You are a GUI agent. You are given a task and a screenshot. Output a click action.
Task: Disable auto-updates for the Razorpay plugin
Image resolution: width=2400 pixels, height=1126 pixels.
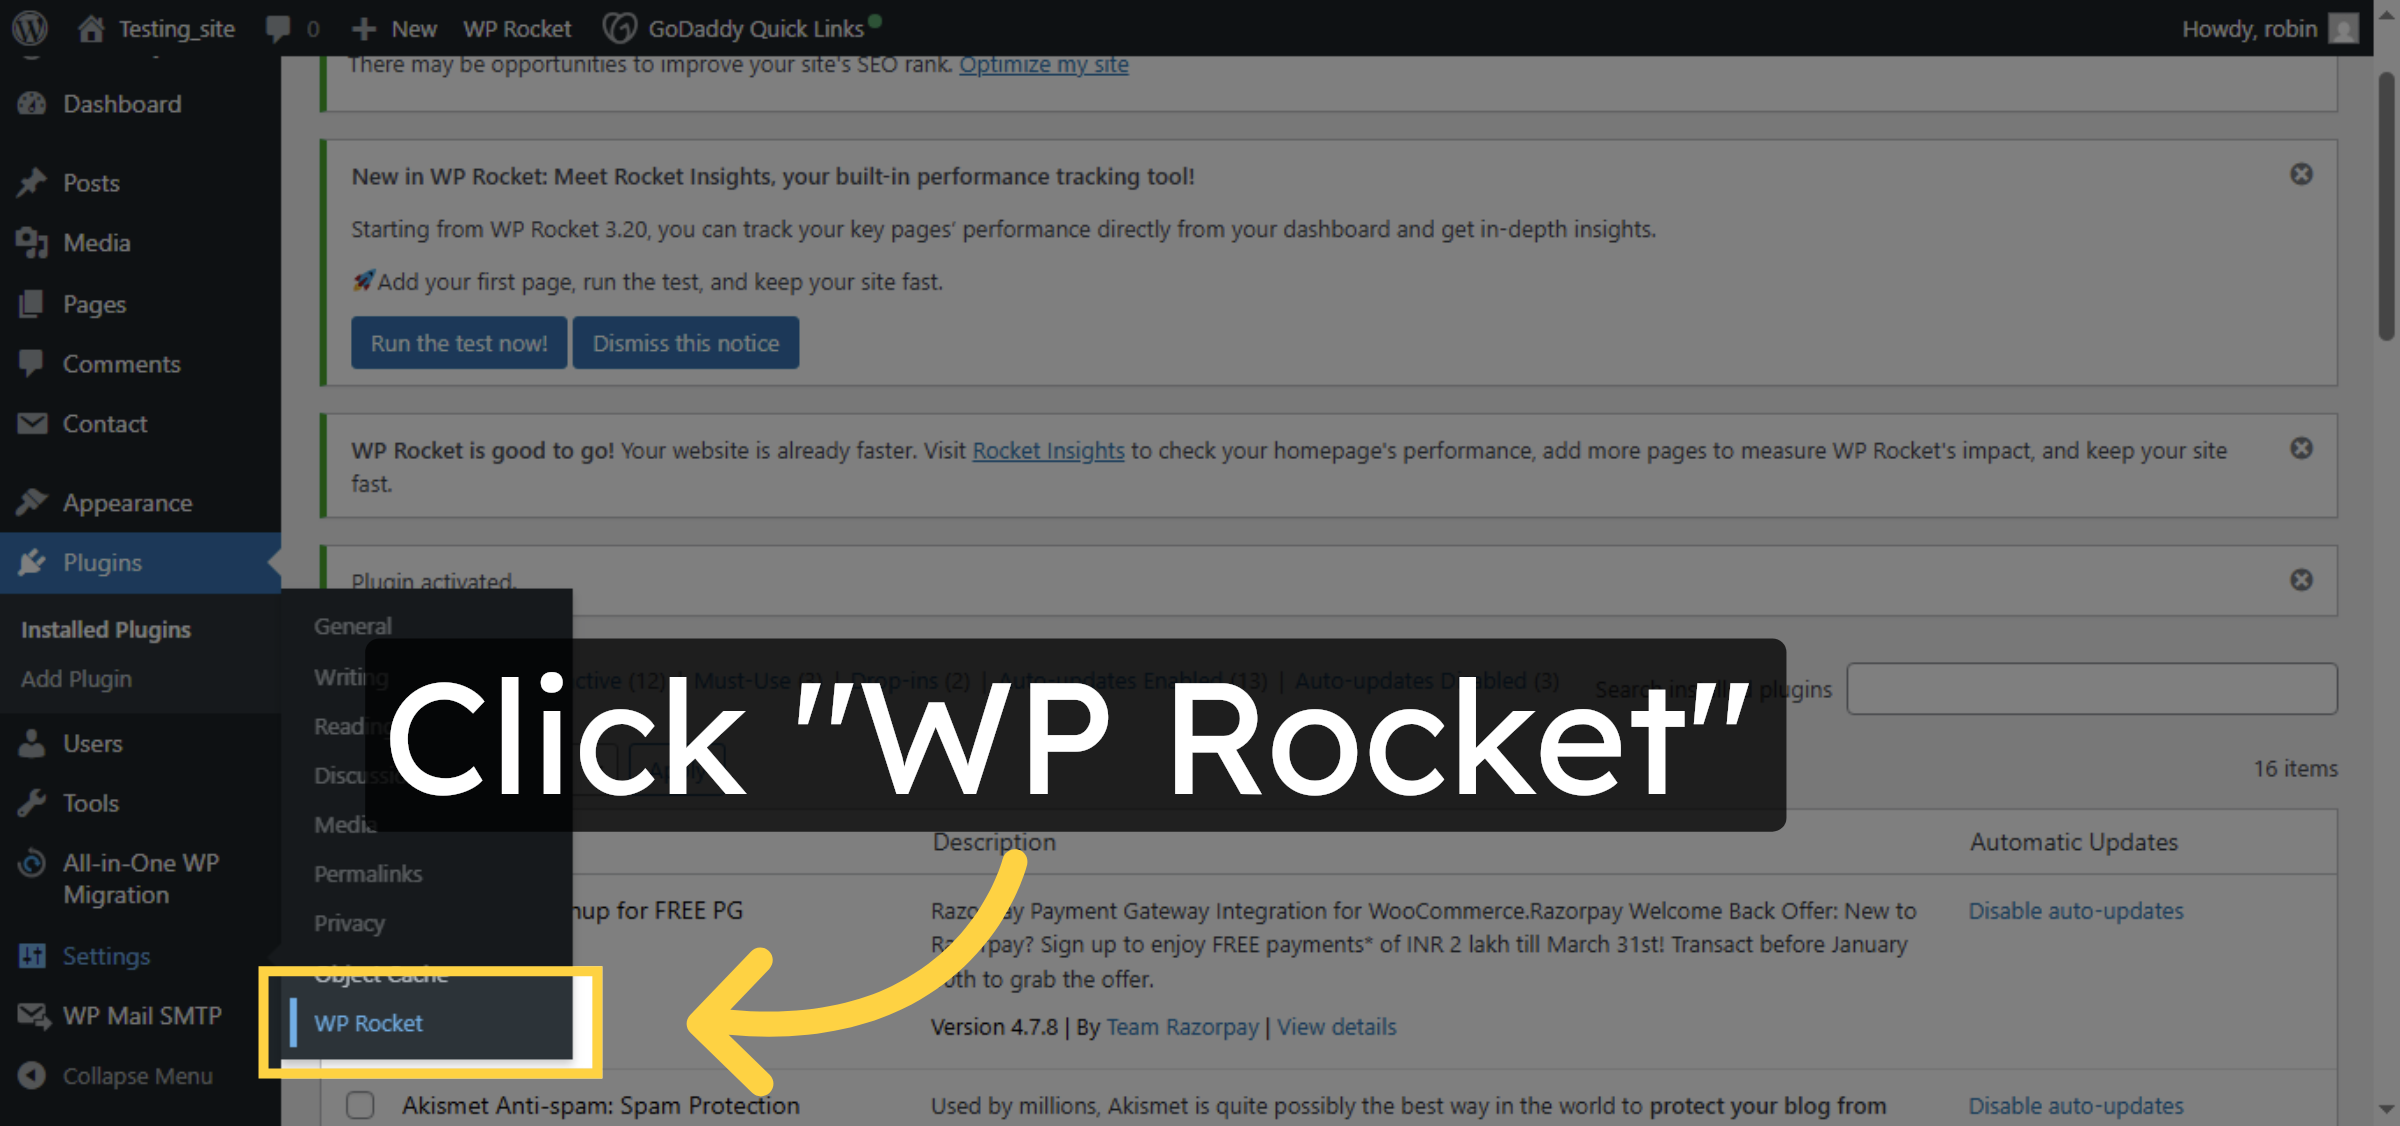coord(2075,911)
